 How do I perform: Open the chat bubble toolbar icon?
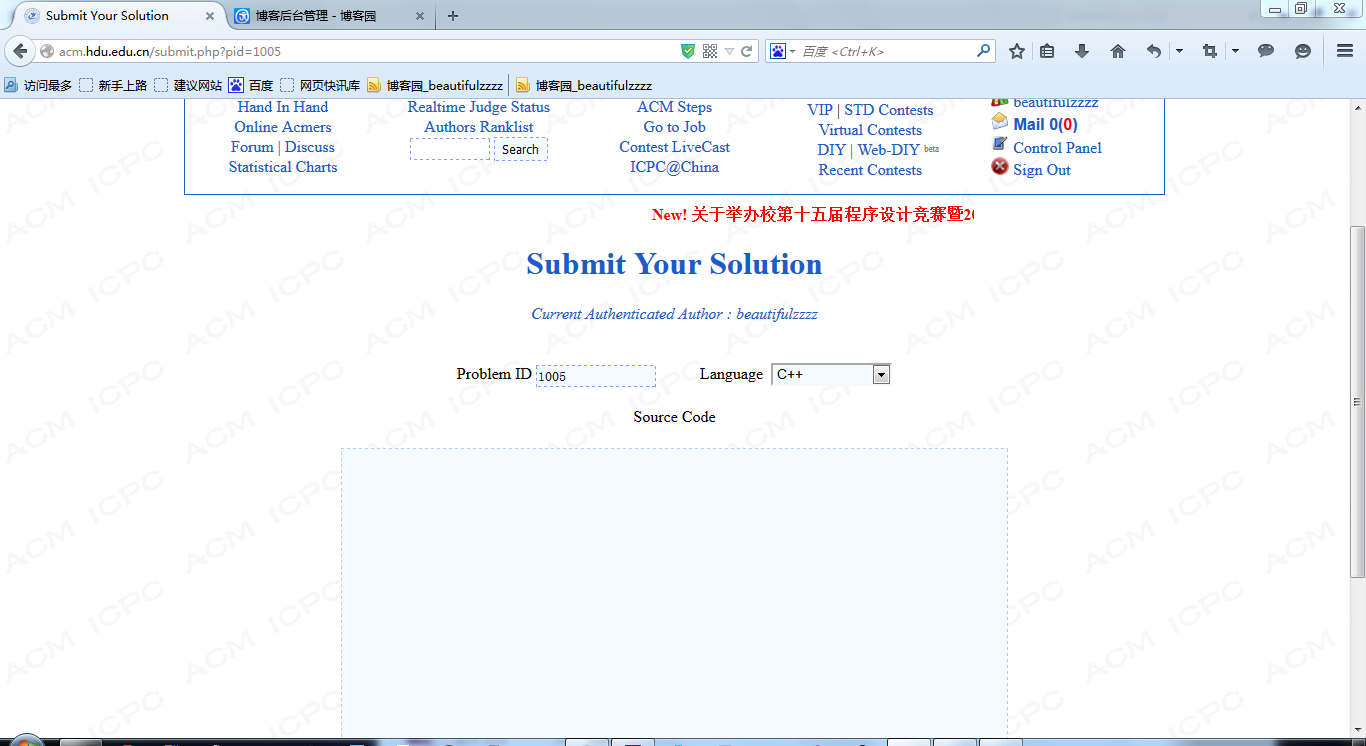[x=1266, y=51]
